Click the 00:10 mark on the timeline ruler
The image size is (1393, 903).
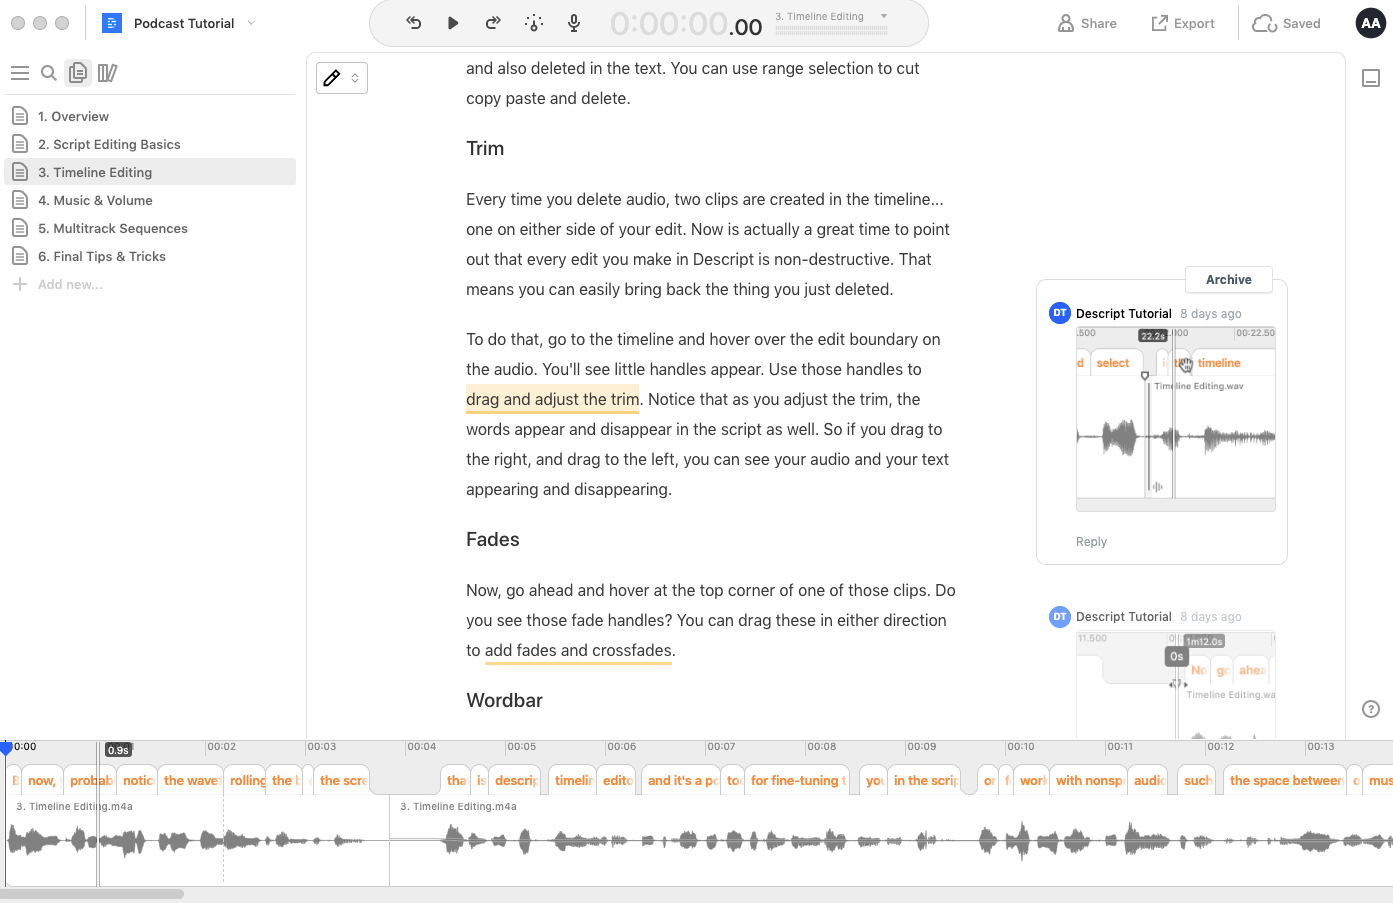(x=1021, y=747)
